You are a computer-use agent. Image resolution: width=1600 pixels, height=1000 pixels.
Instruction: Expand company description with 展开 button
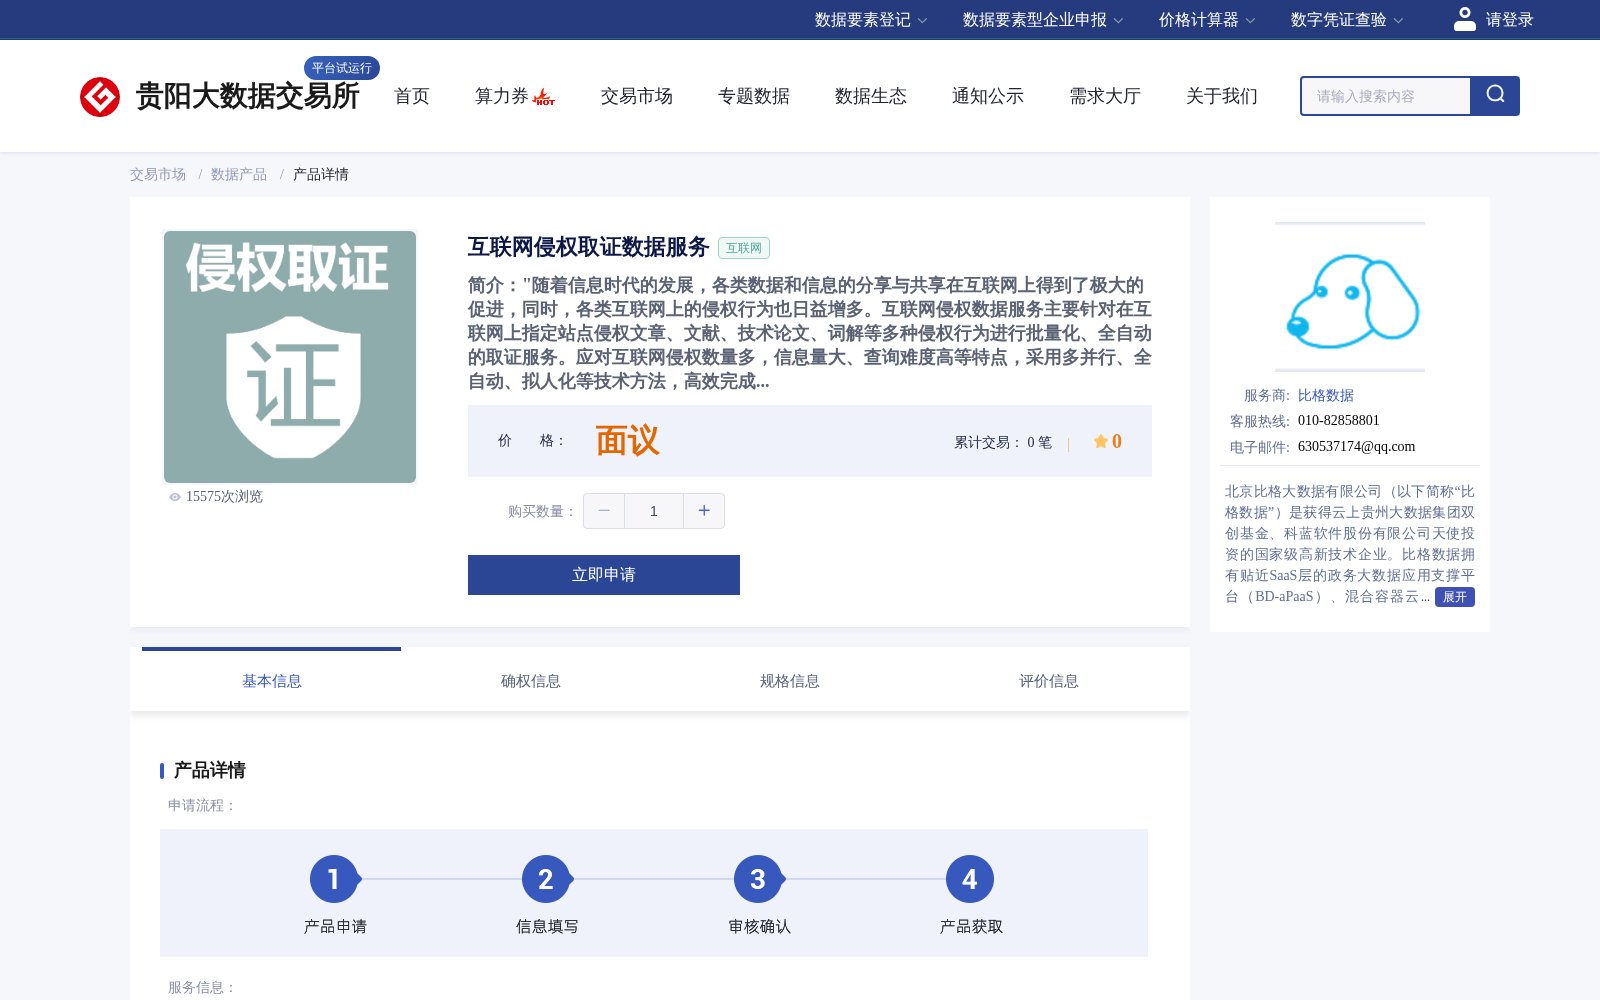1455,597
